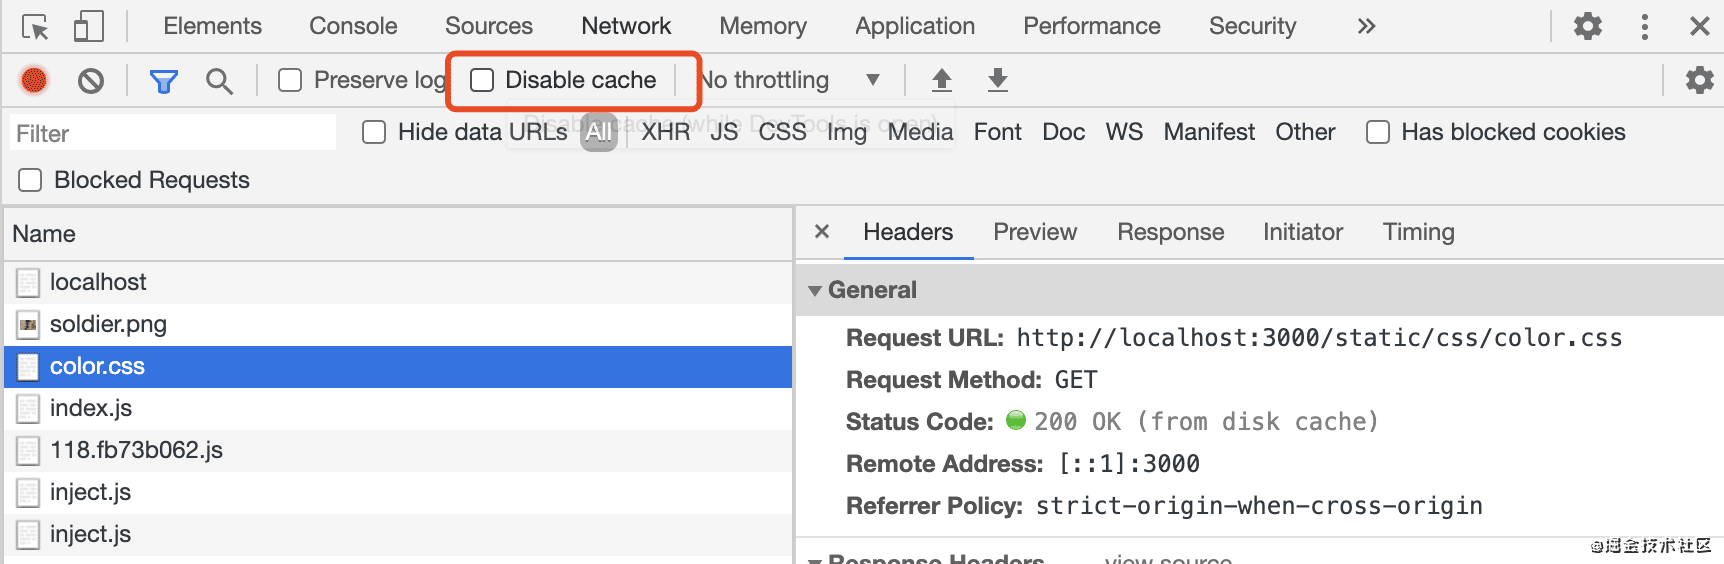Check the Blocked Requests checkbox
The height and width of the screenshot is (564, 1724).
pos(30,180)
